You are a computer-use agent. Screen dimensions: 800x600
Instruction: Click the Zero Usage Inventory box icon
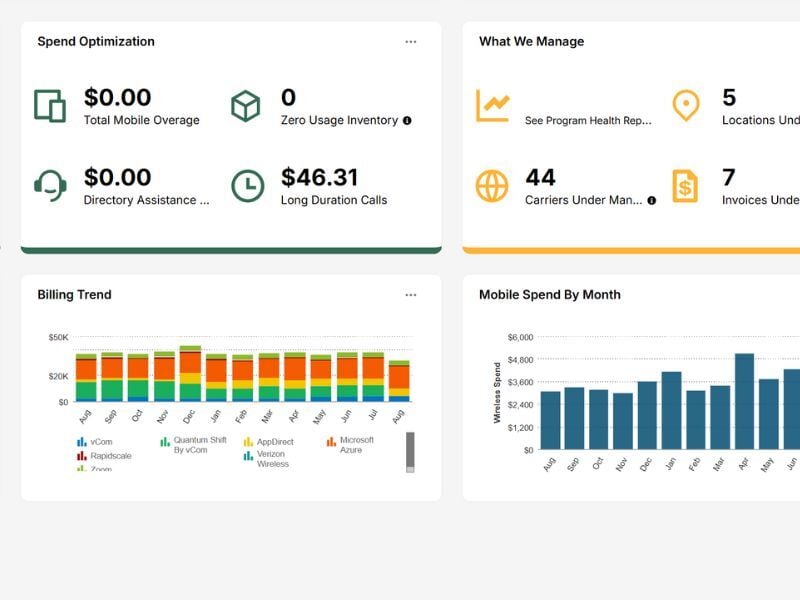pos(245,105)
